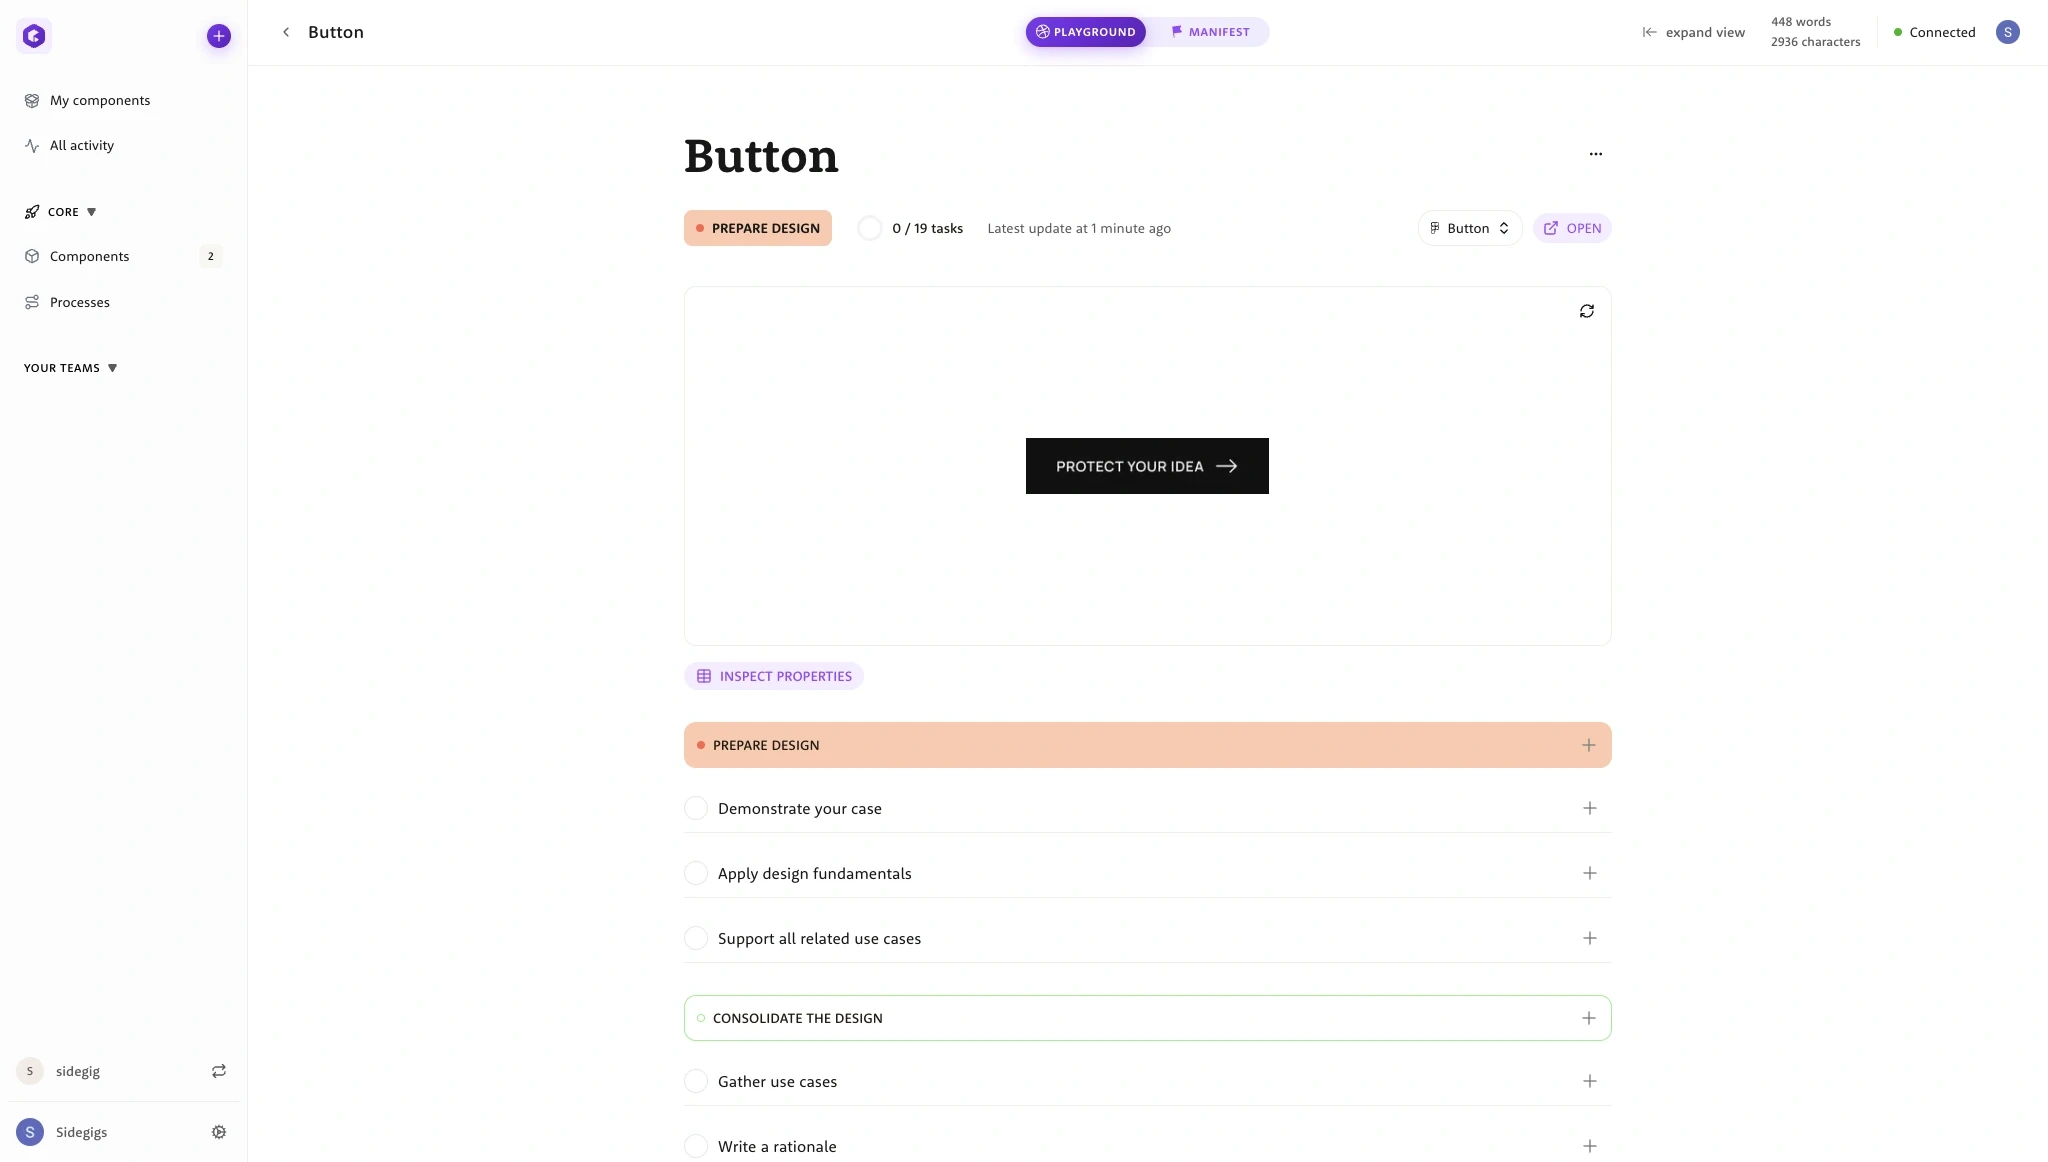This screenshot has height=1162, width=2048.
Task: Expand Gather use cases with plus
Action: pyautogui.click(x=1590, y=1081)
